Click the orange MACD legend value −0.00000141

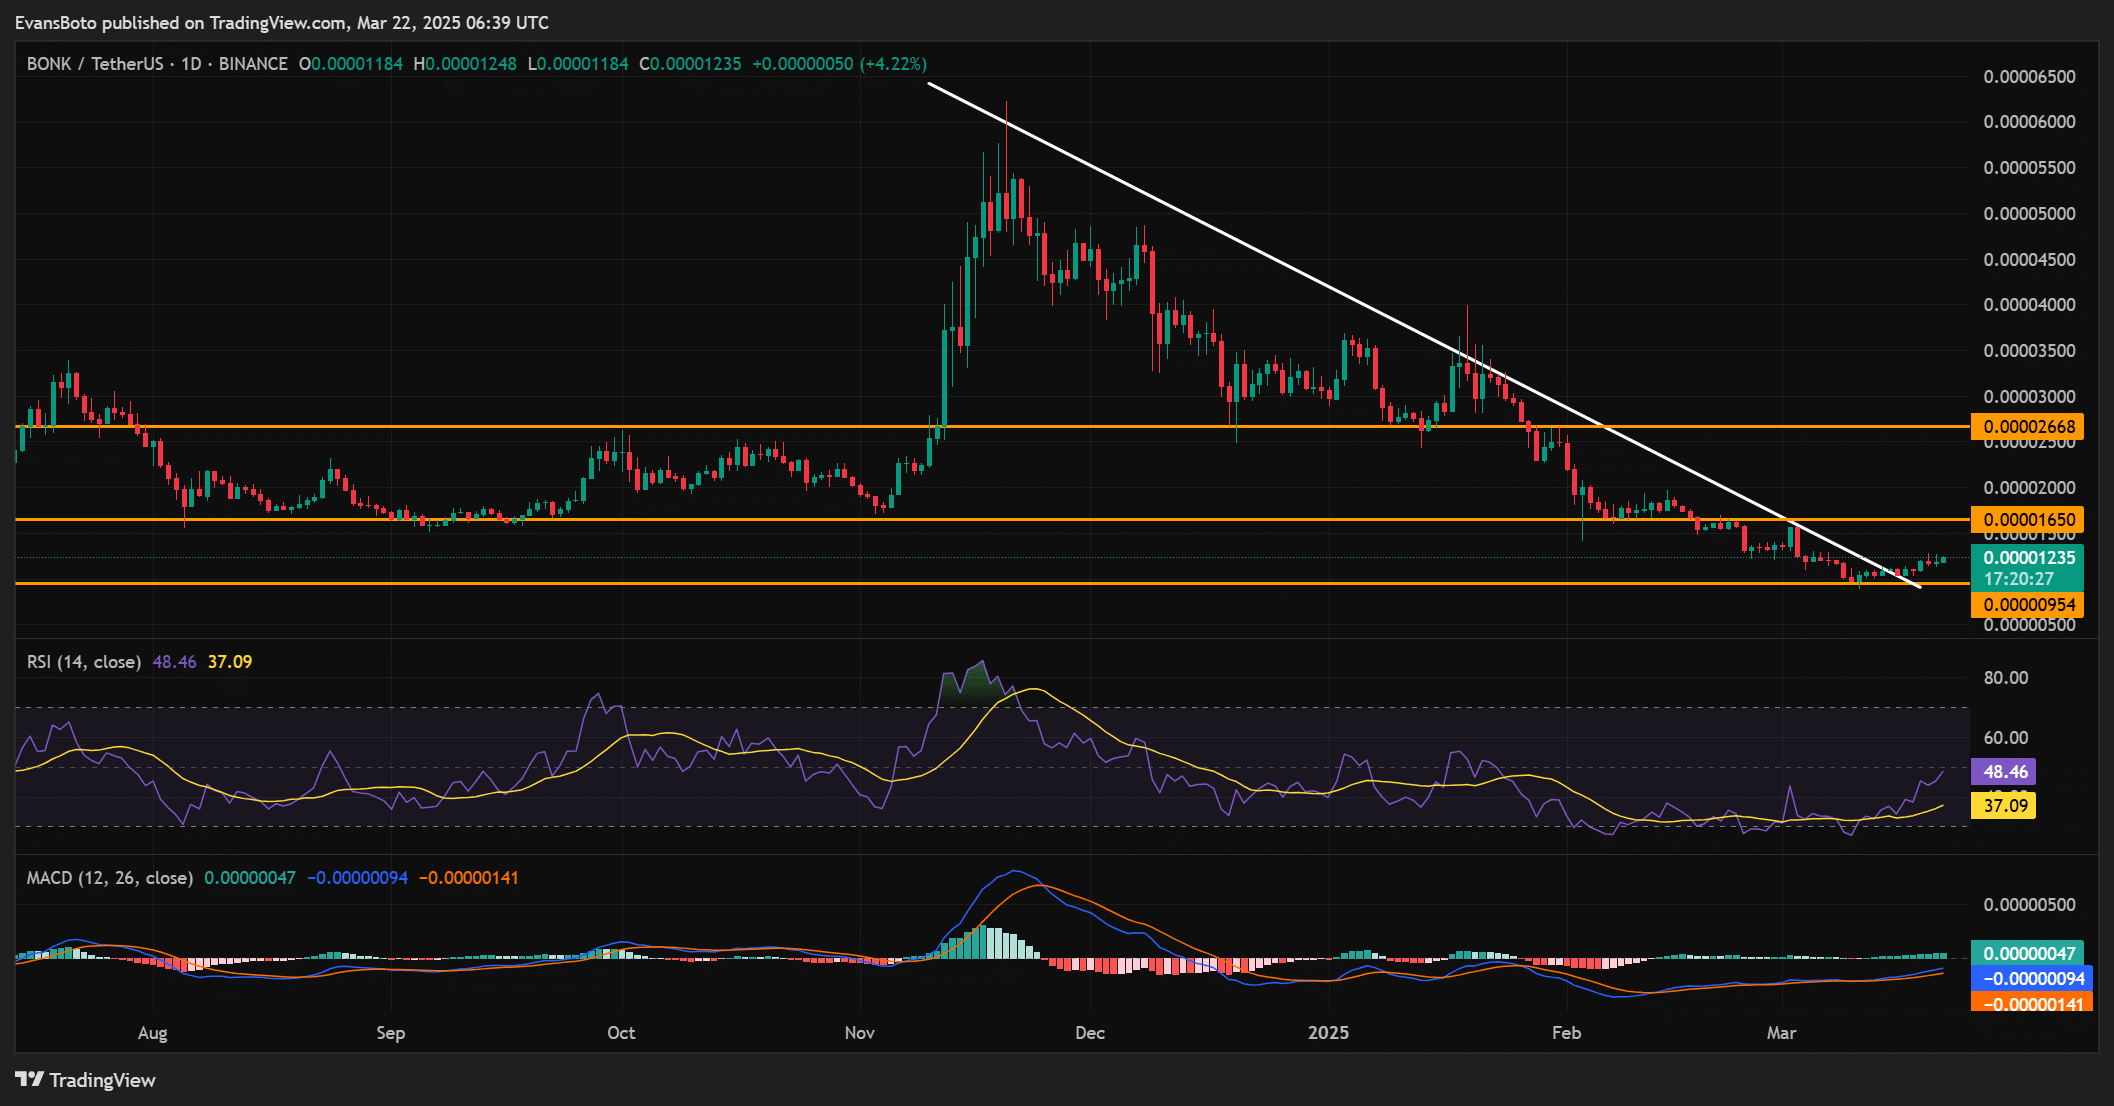tap(468, 878)
